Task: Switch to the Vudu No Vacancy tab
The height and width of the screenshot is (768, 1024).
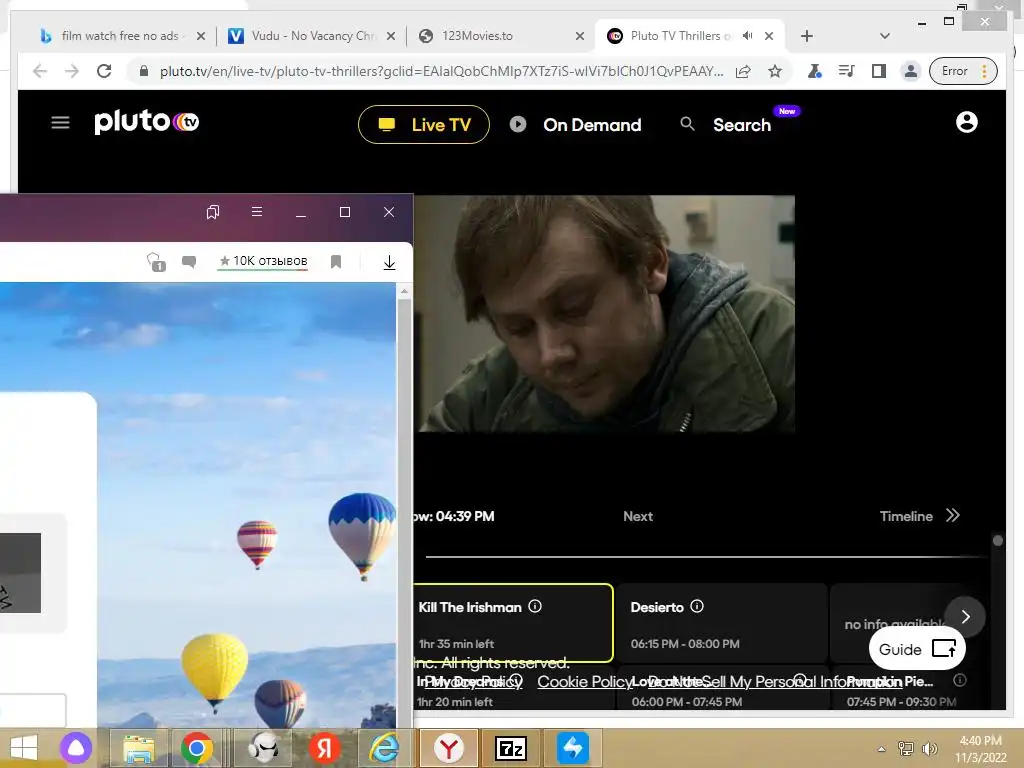Action: coord(311,36)
